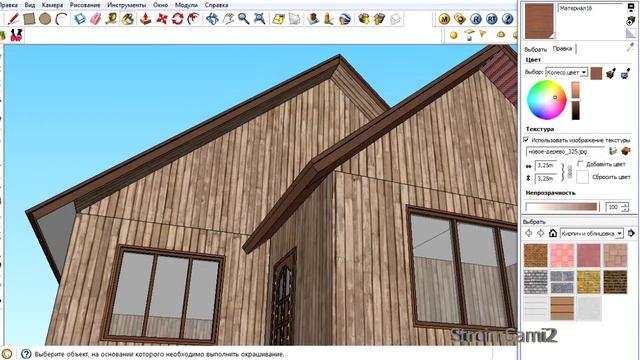Click the library Home icon
640x360 pixels.
coord(553,233)
